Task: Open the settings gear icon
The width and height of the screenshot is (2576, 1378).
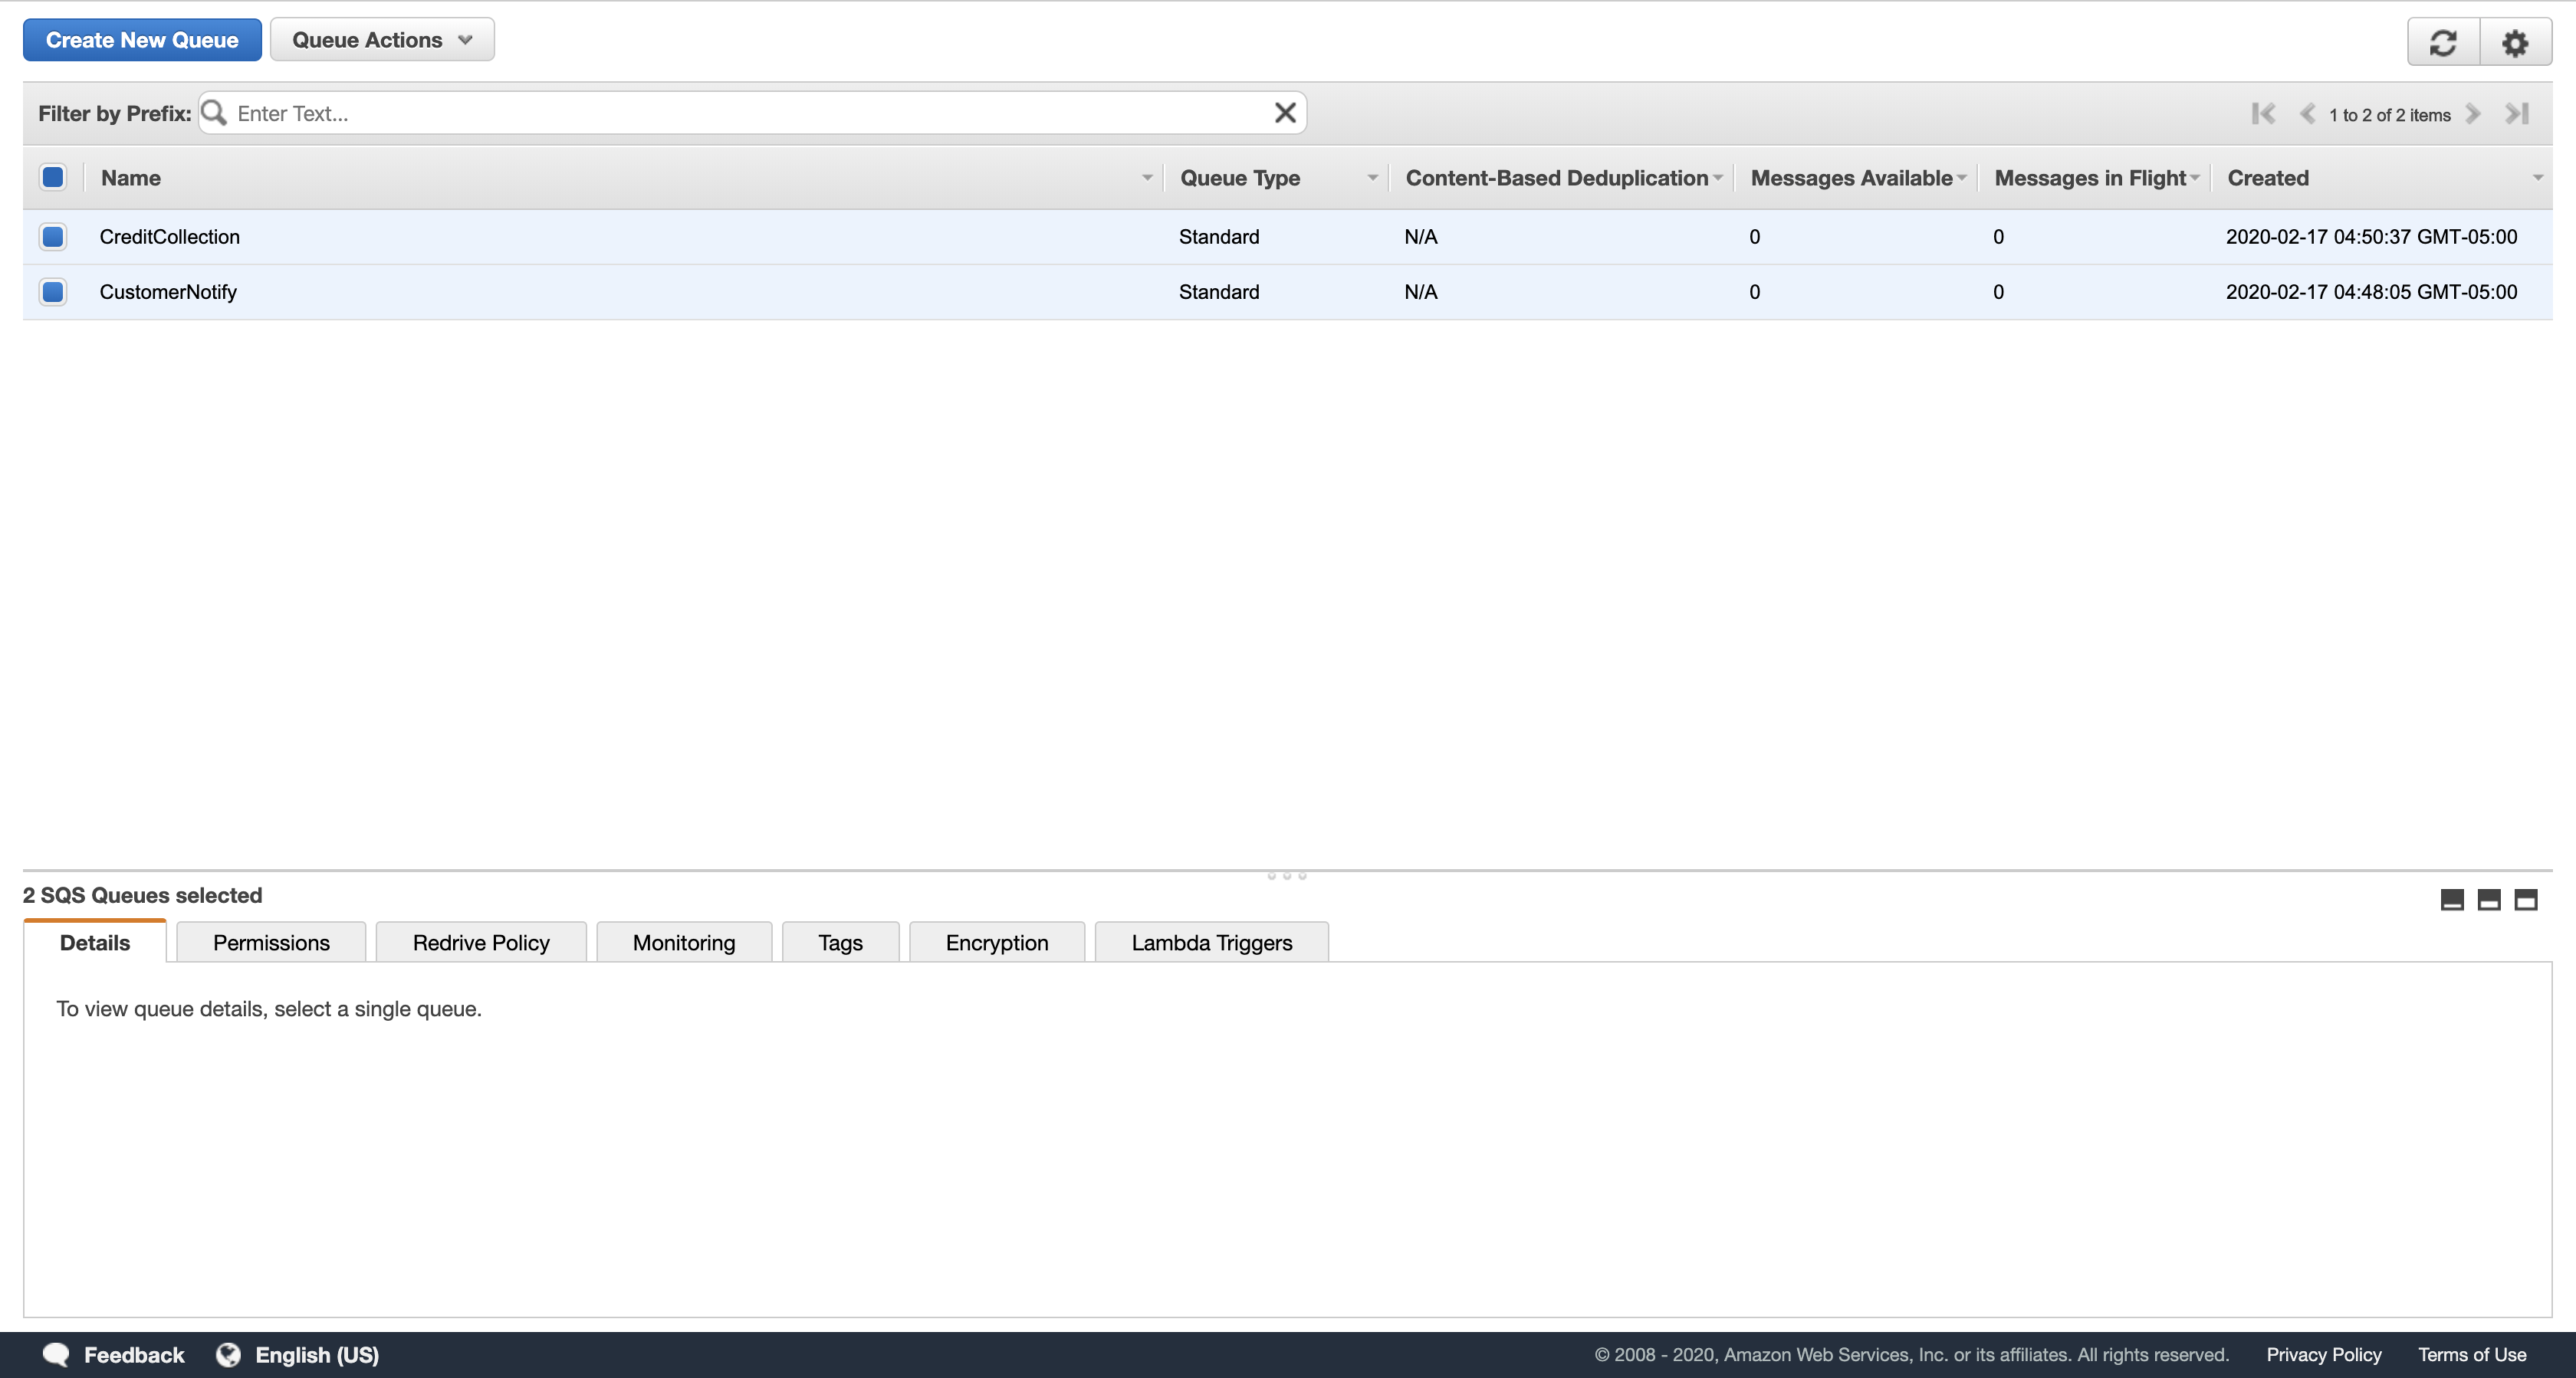Action: click(x=2514, y=42)
